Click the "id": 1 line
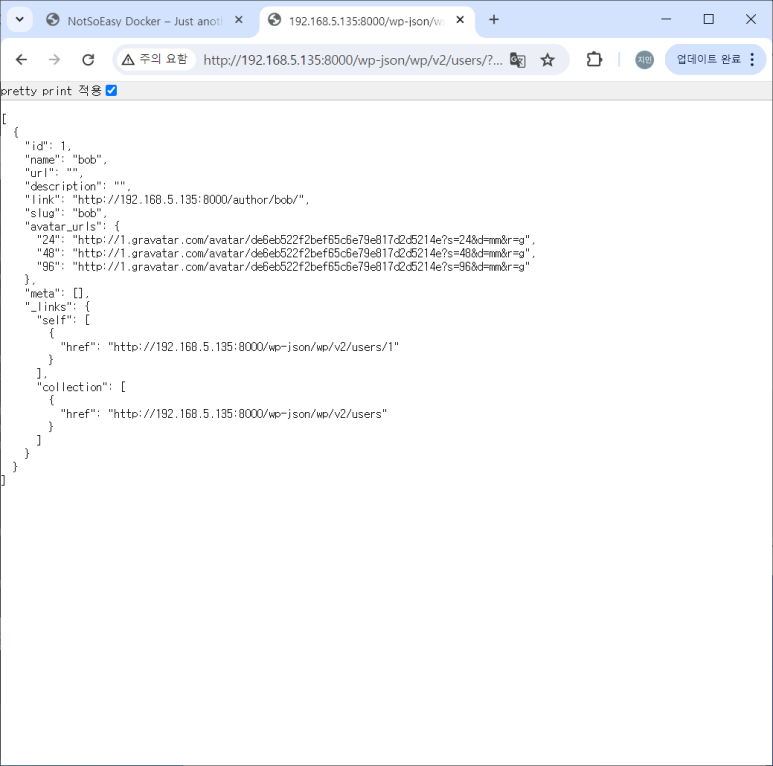Viewport: 773px width, 766px height. 48,146
